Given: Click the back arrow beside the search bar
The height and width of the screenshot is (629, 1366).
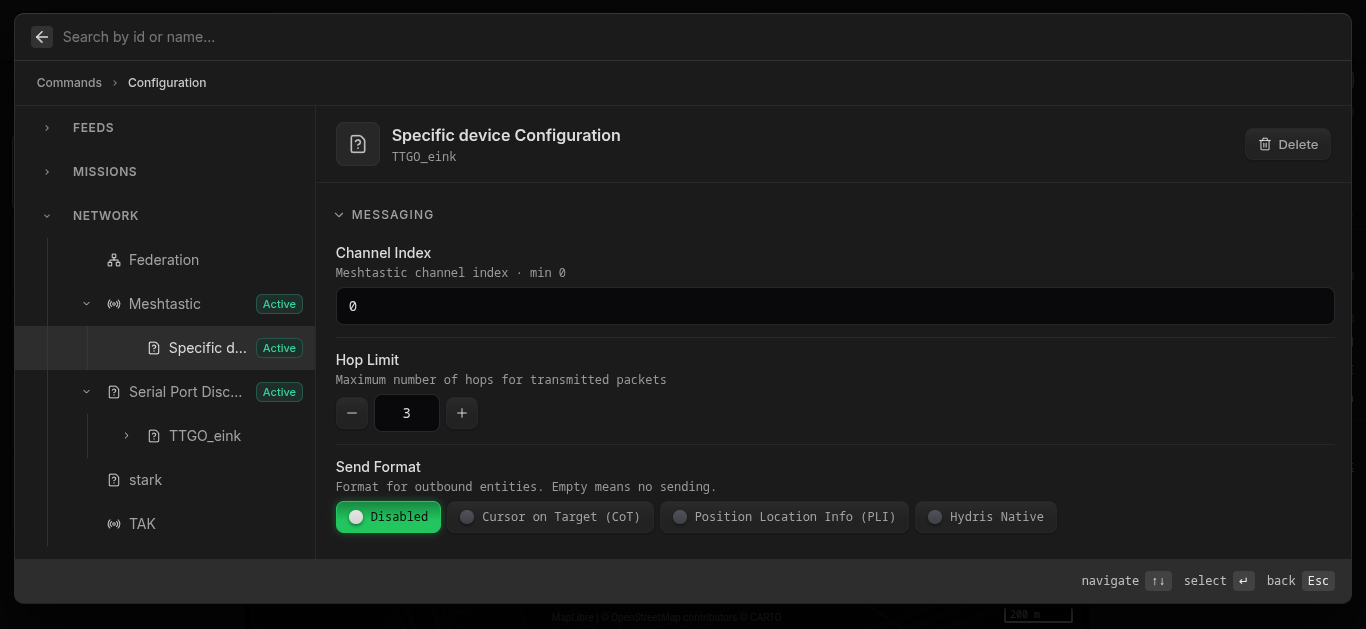Looking at the screenshot, I should tap(41, 37).
